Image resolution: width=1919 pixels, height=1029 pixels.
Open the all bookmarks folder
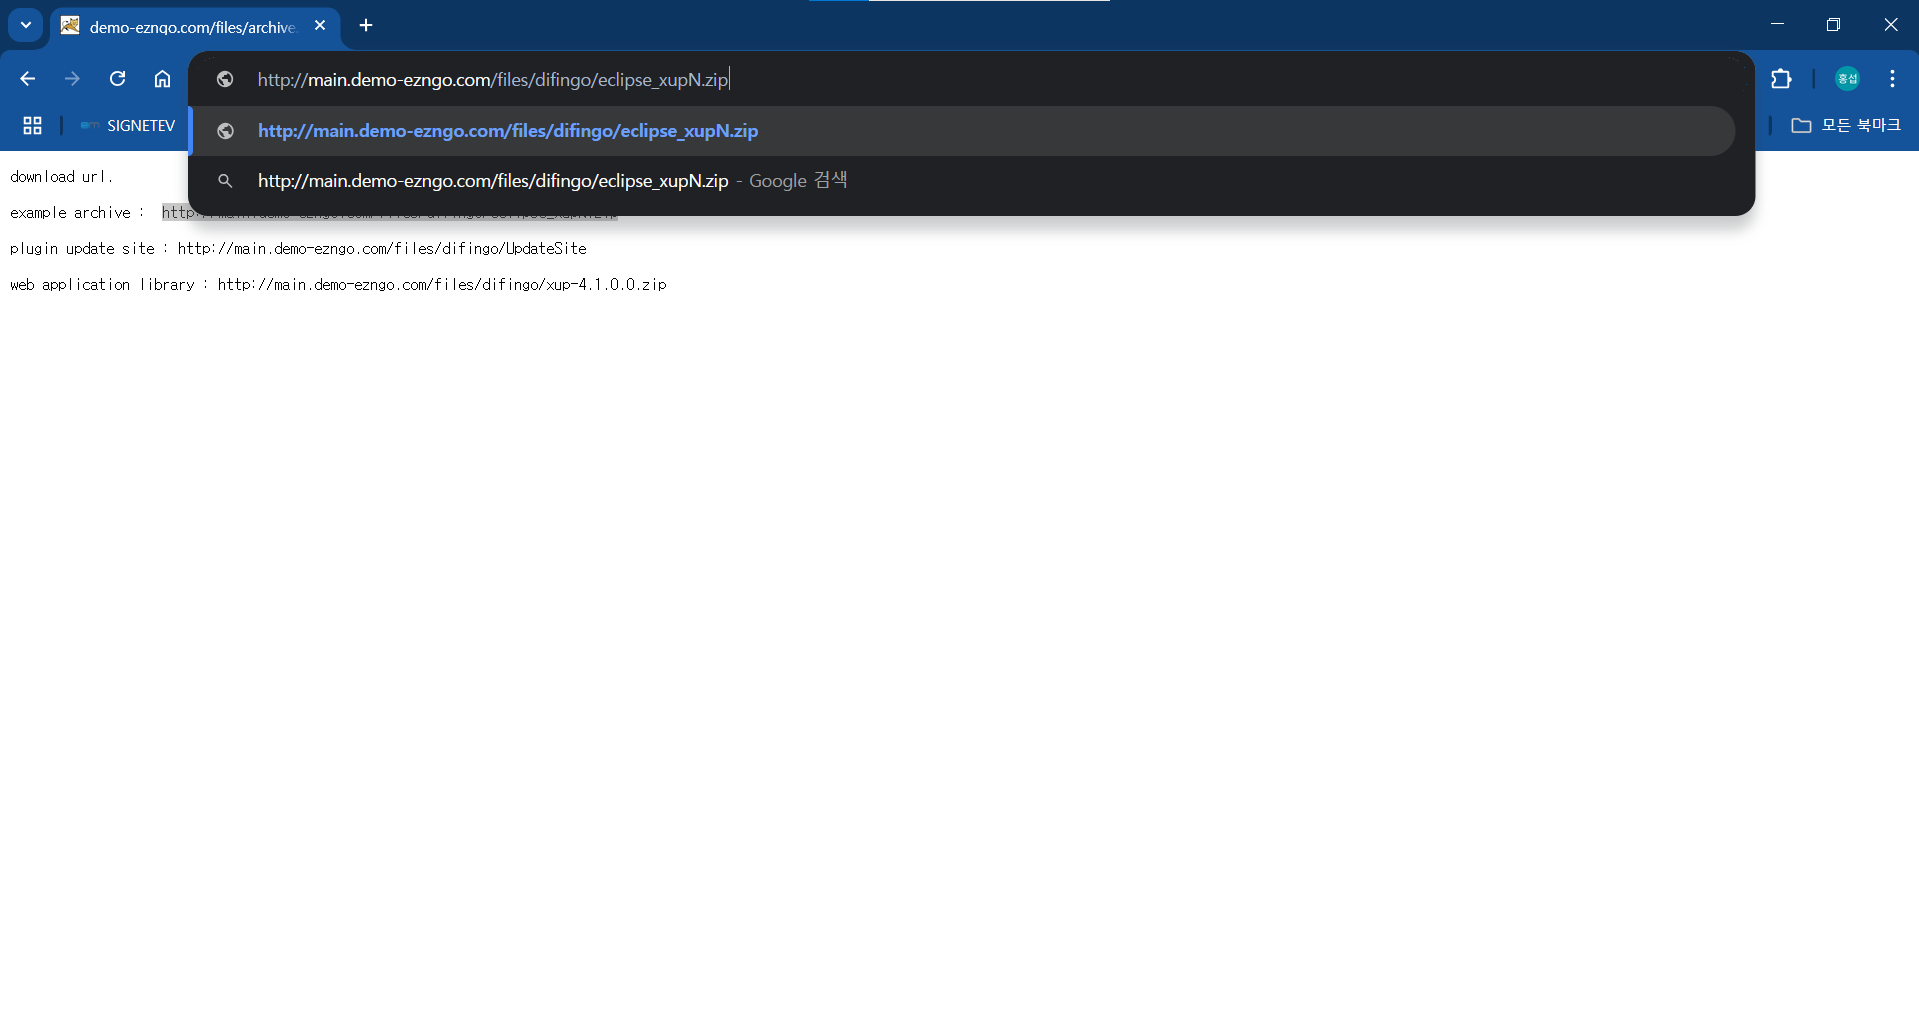pos(1845,125)
